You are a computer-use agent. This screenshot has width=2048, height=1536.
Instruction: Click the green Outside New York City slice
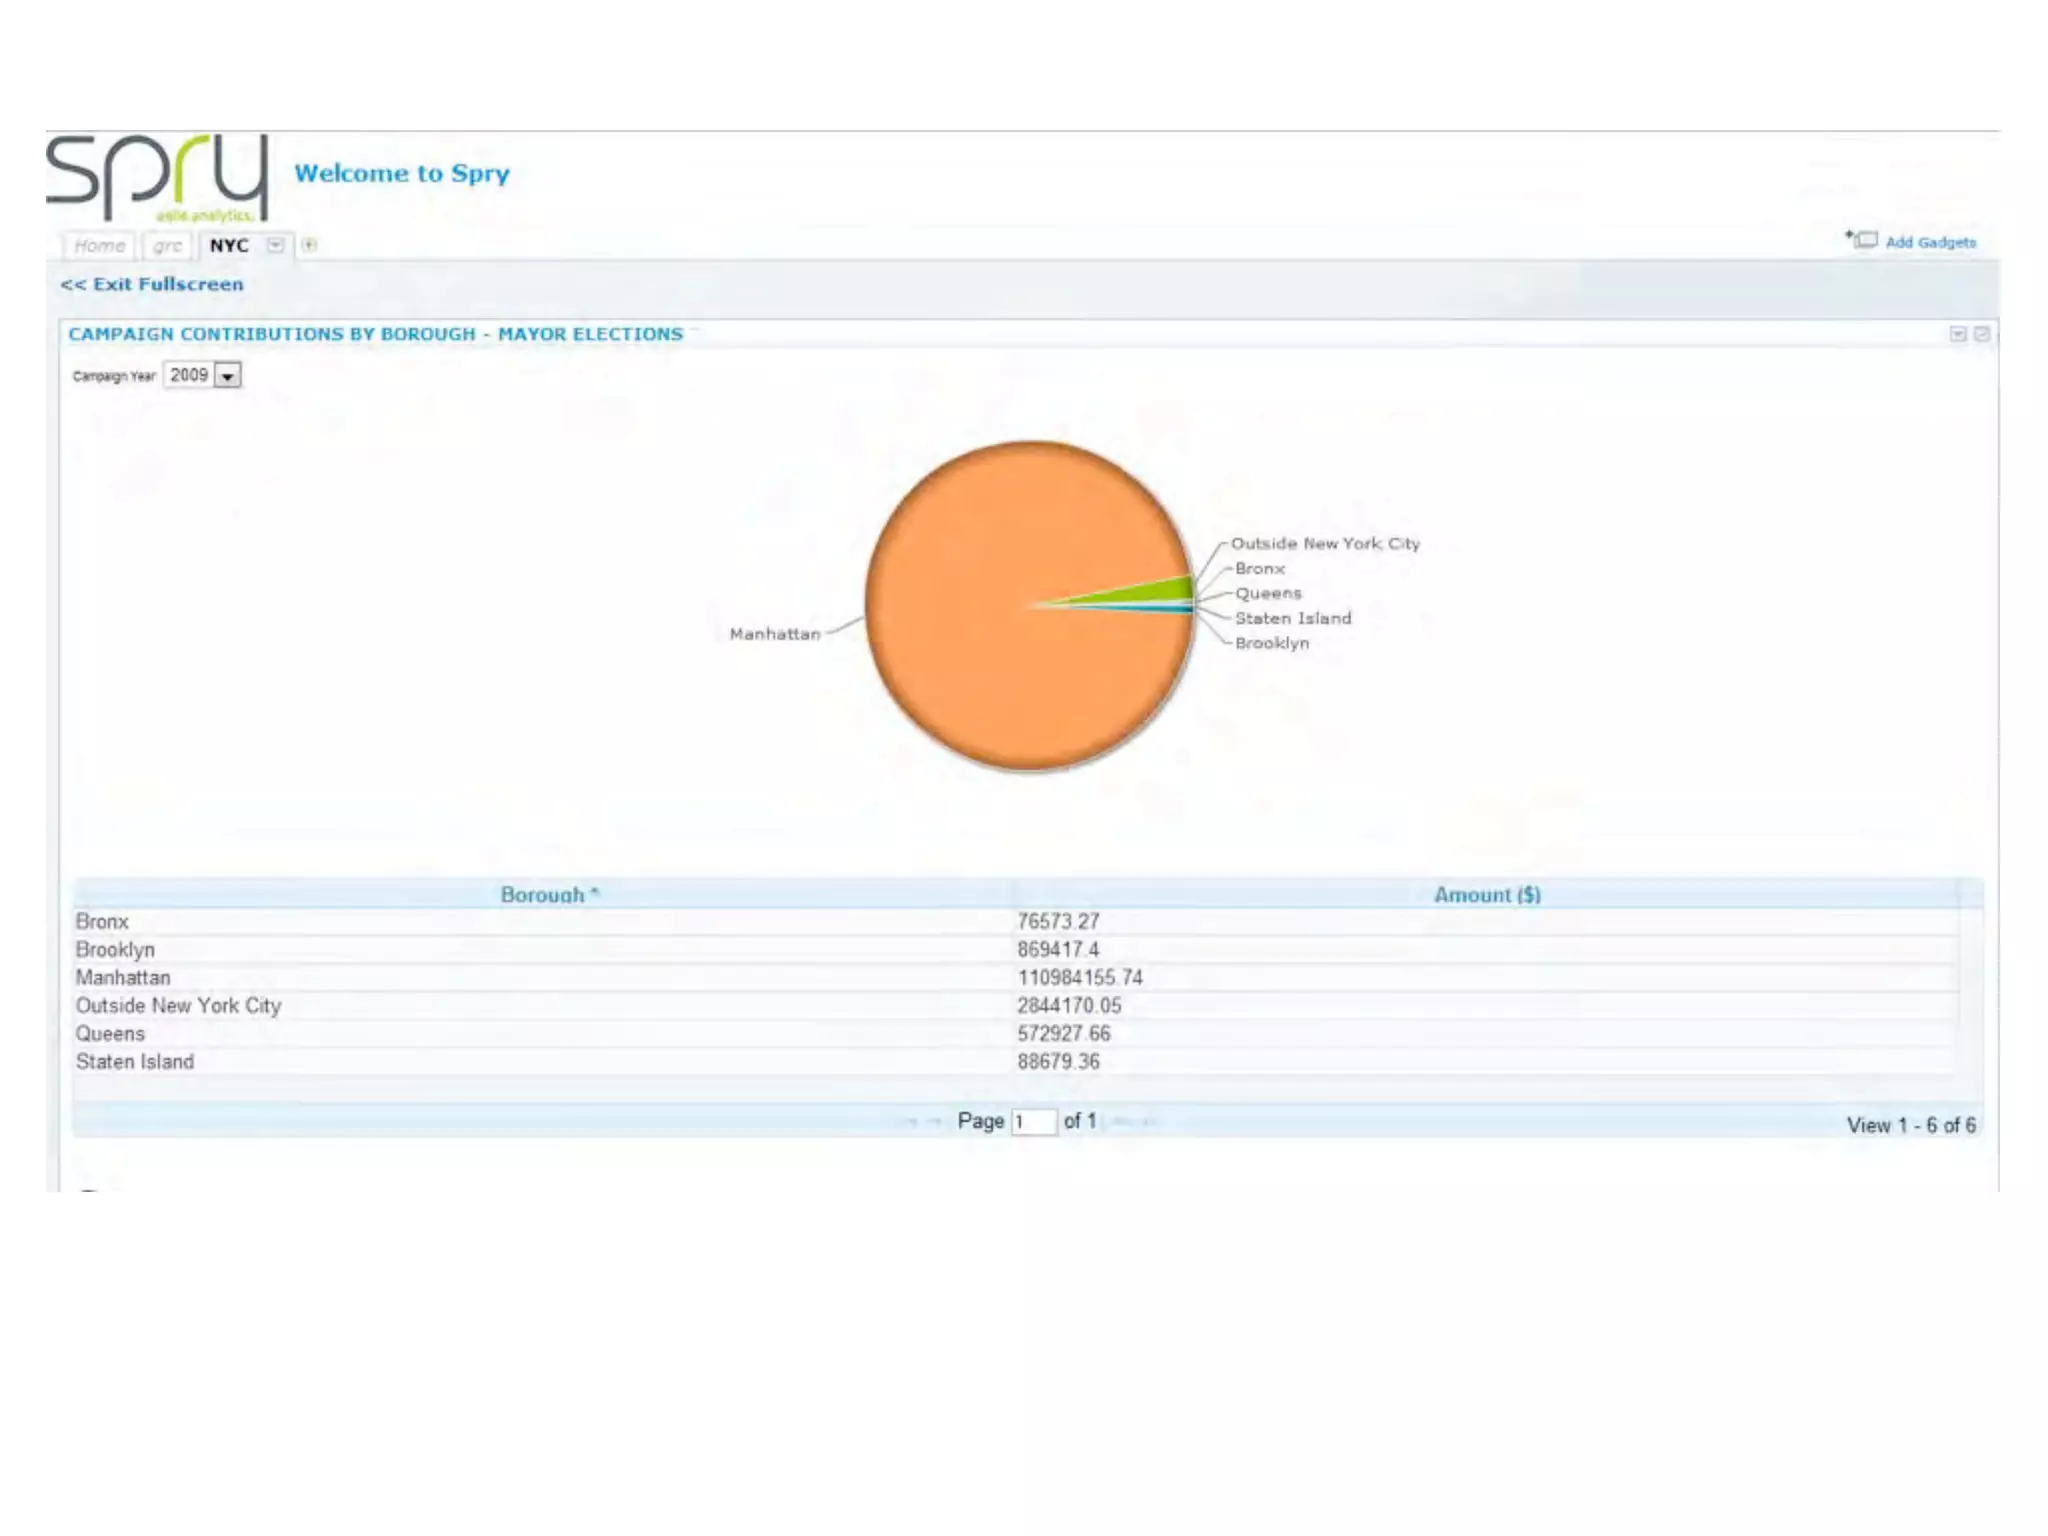tap(1170, 589)
